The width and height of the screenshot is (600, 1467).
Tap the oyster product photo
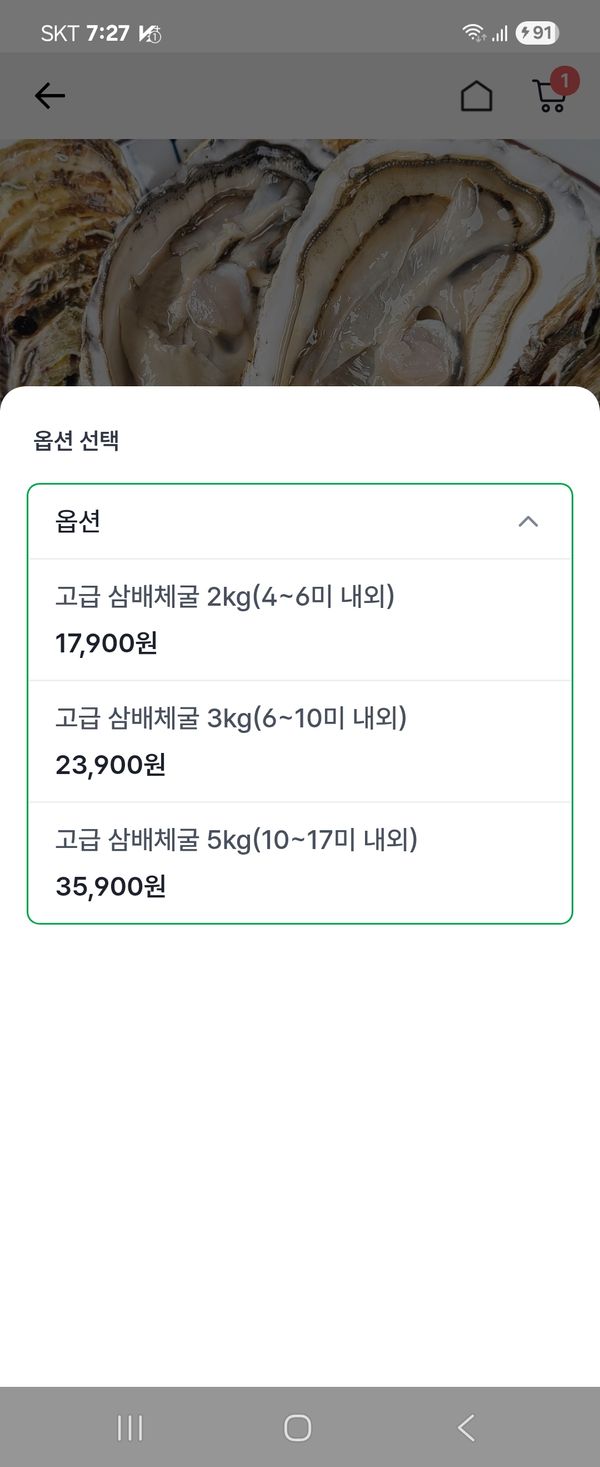click(300, 260)
